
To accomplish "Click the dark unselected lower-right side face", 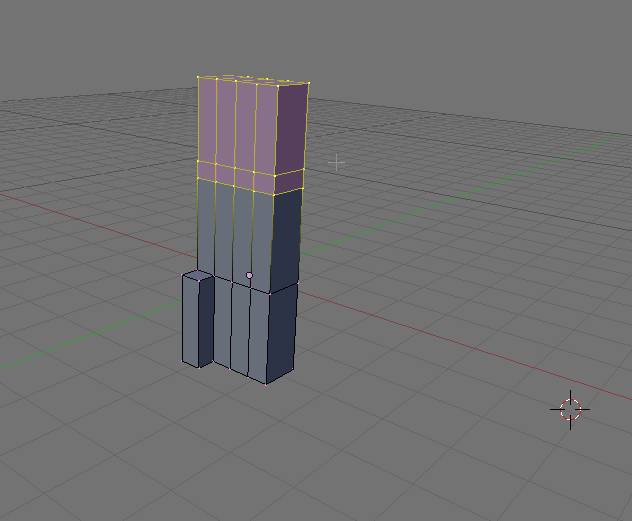I will pyautogui.click(x=282, y=332).
